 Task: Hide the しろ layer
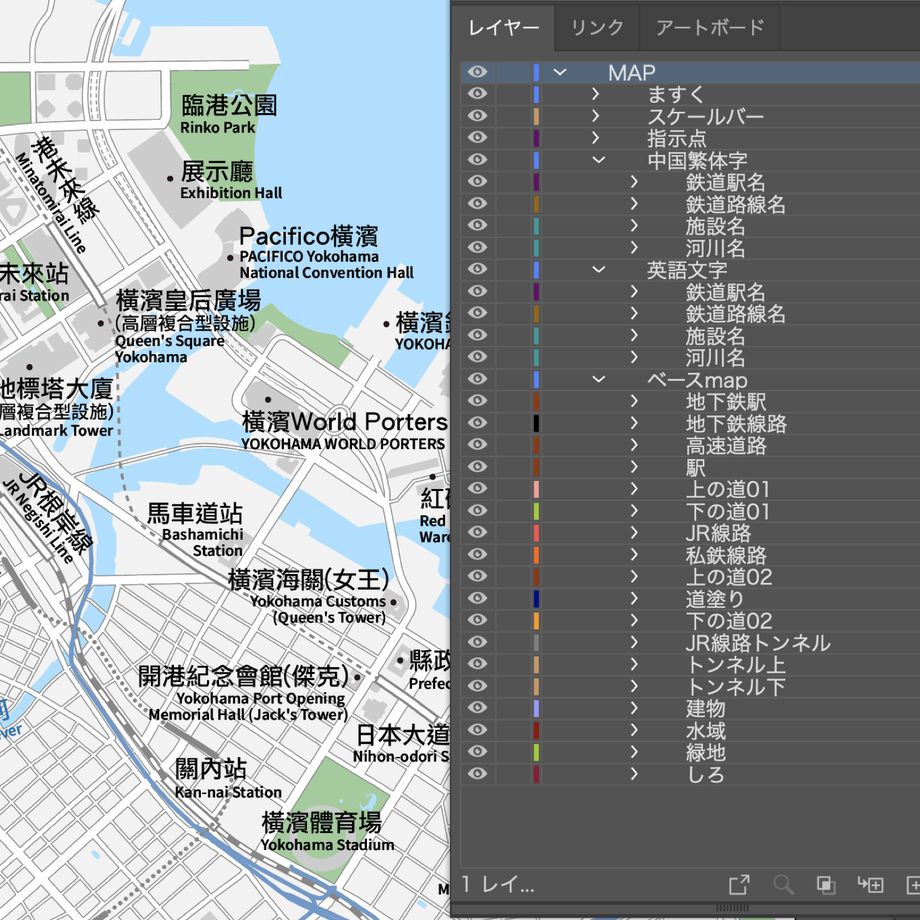478,773
